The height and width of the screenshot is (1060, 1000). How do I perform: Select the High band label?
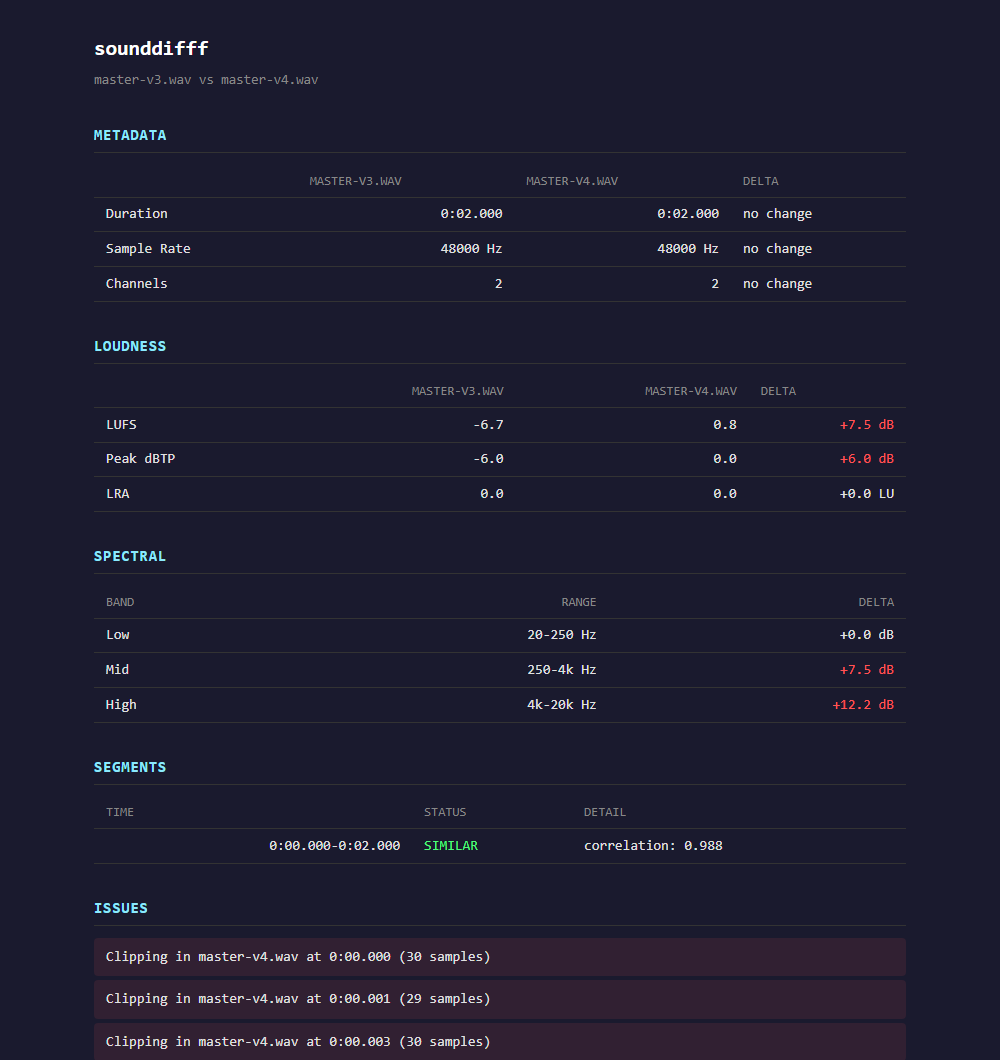point(121,704)
